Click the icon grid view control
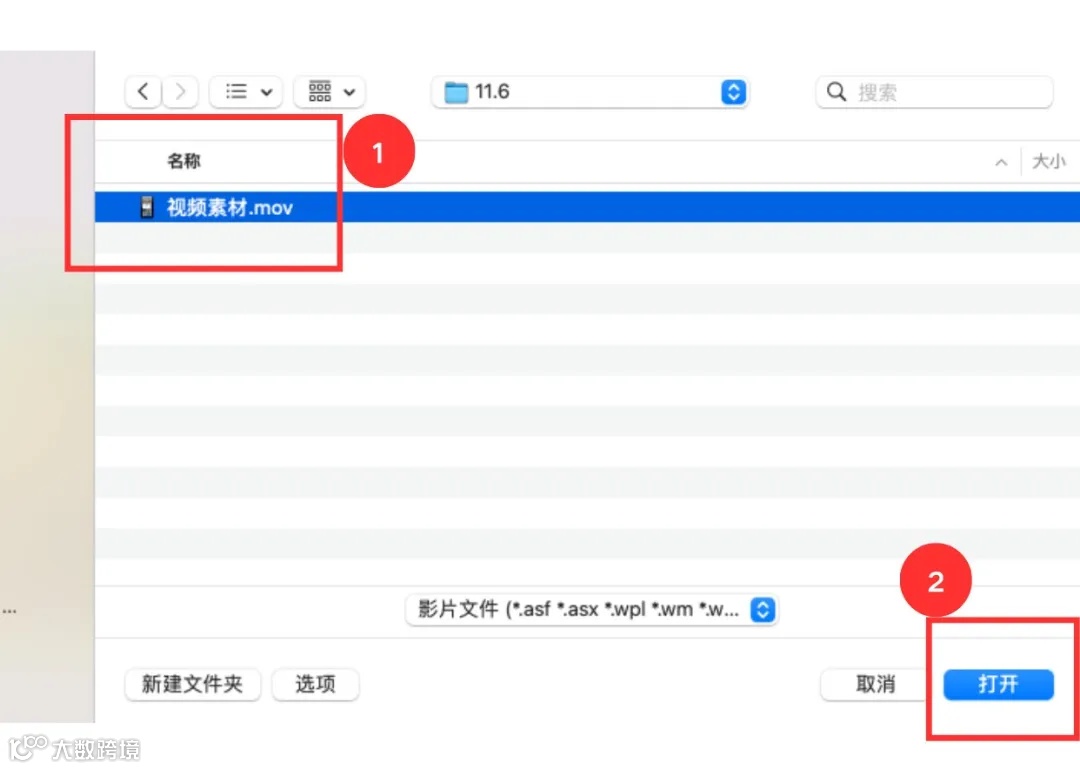 click(x=320, y=91)
